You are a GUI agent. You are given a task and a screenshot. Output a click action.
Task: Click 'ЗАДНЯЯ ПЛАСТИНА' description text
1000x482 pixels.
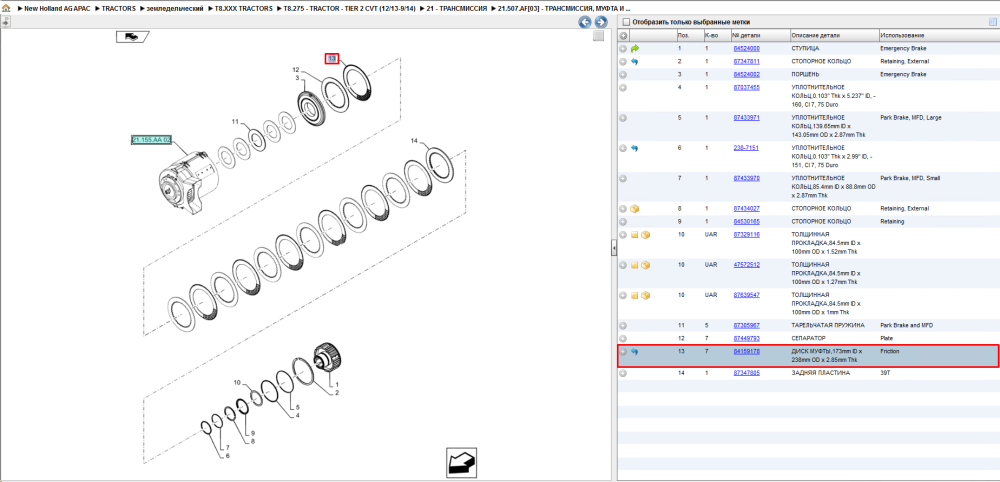coord(821,373)
